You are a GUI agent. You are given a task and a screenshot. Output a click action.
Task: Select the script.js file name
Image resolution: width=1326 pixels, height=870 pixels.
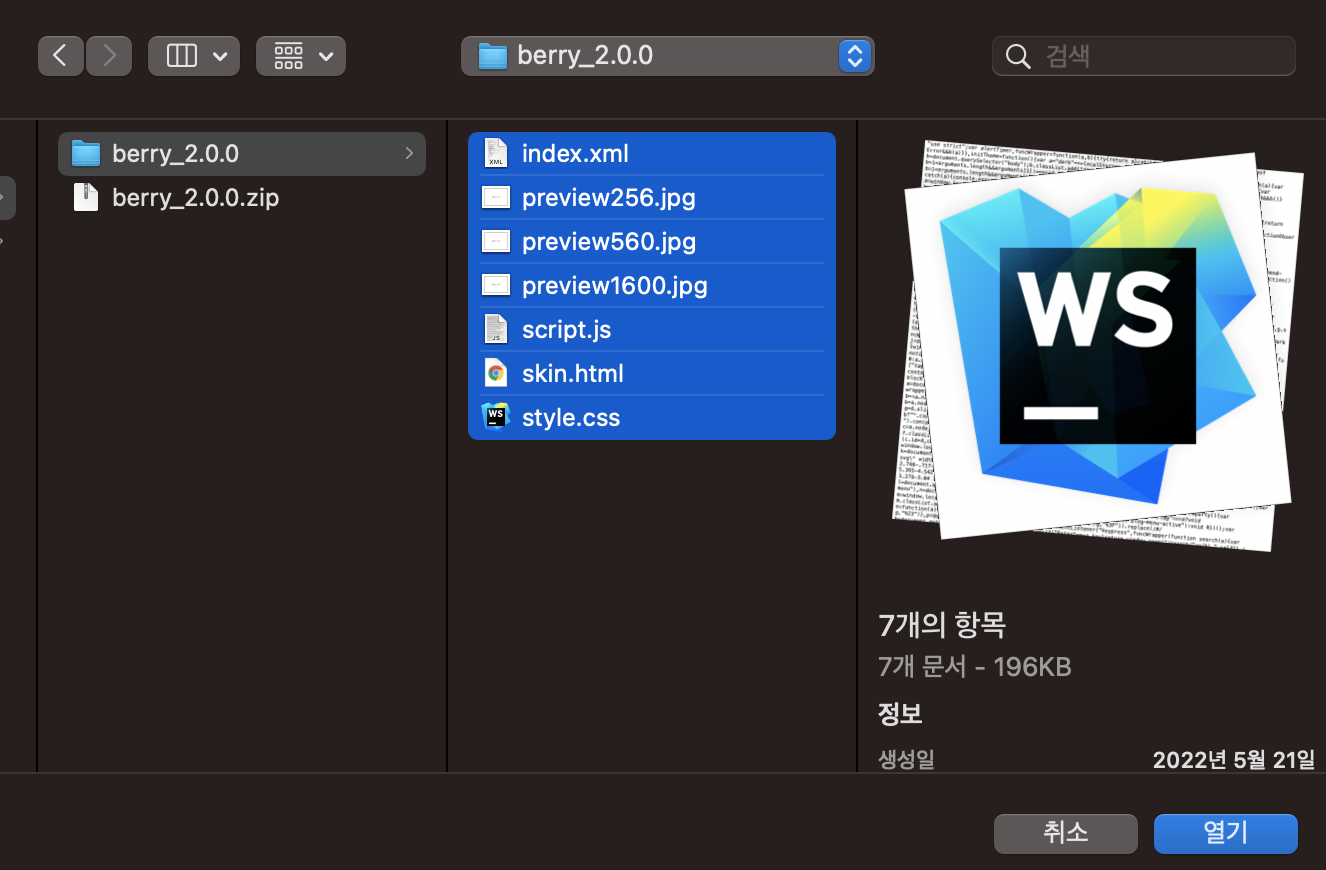[x=566, y=330]
